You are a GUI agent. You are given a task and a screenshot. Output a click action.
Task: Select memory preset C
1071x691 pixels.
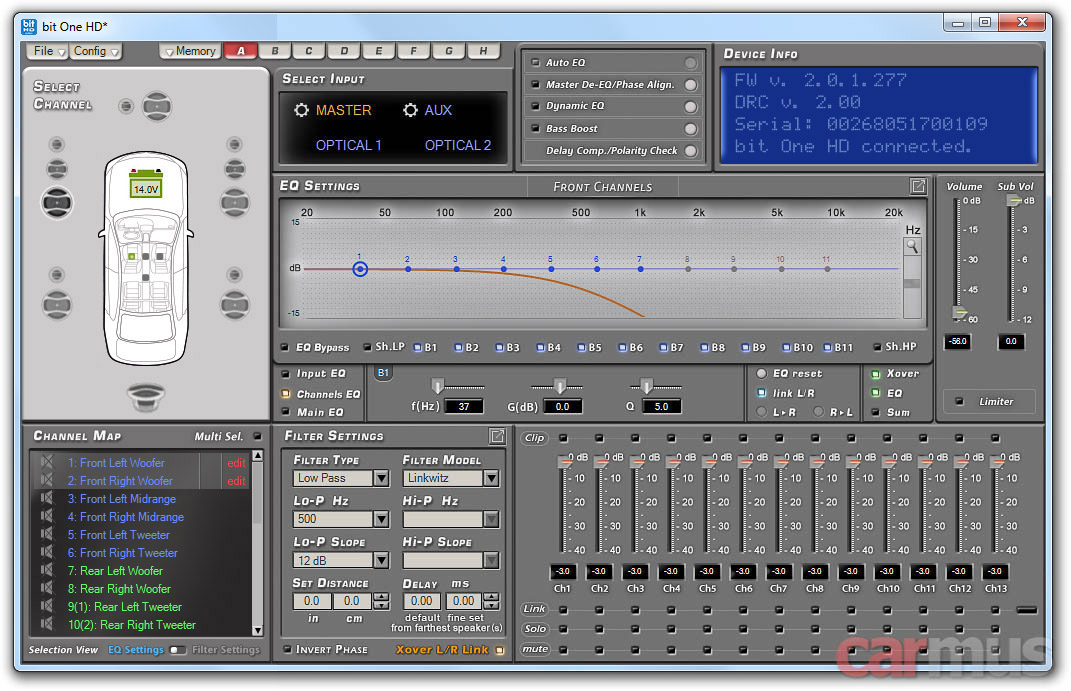point(309,51)
